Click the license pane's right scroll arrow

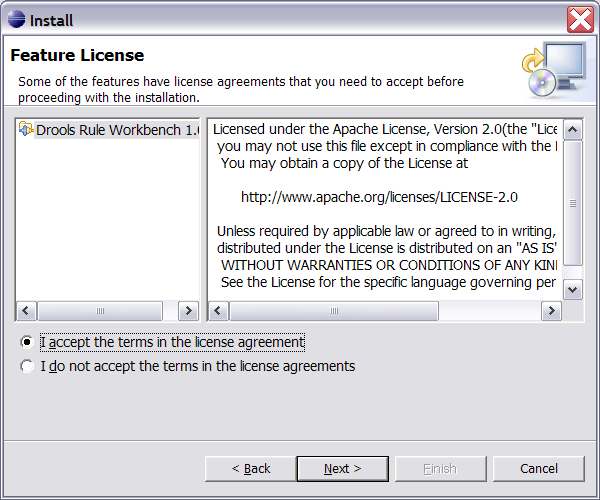point(550,311)
